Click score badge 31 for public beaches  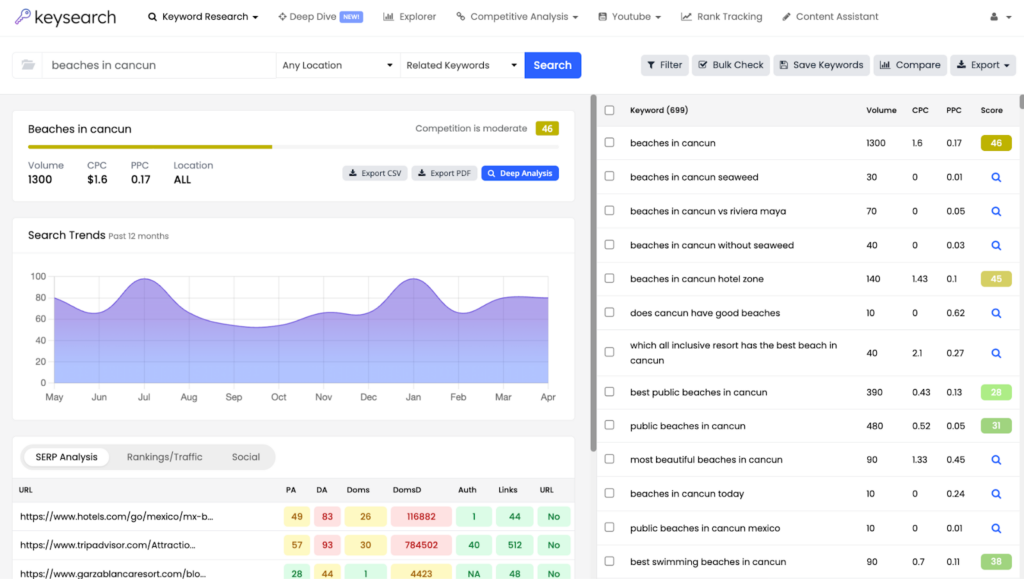click(996, 426)
